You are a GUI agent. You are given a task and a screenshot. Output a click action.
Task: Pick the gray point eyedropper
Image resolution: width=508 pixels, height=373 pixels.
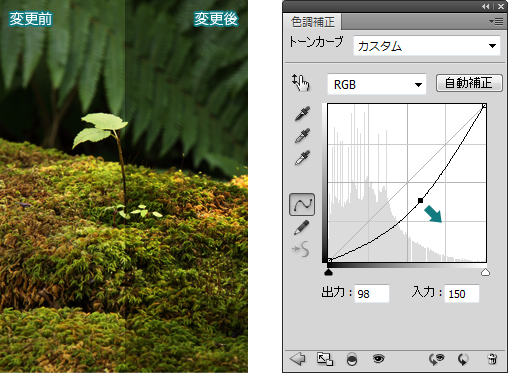click(x=302, y=135)
